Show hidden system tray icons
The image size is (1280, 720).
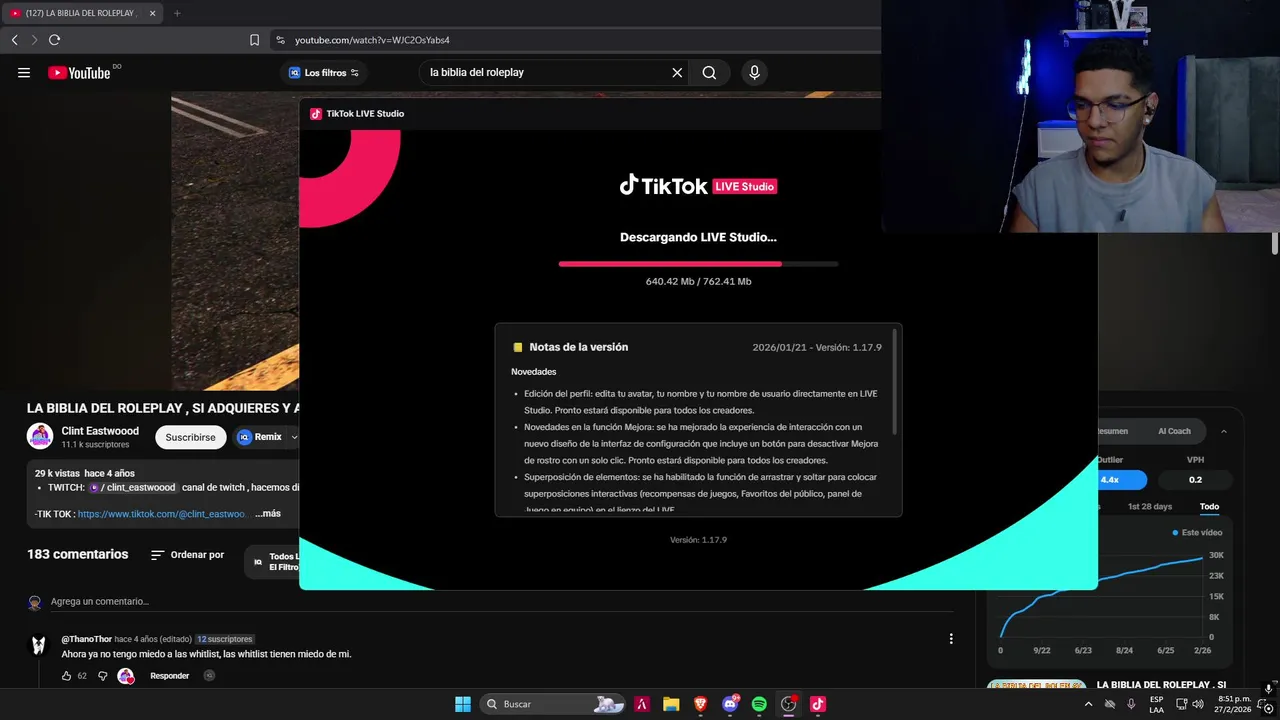pyautogui.click(x=1088, y=704)
